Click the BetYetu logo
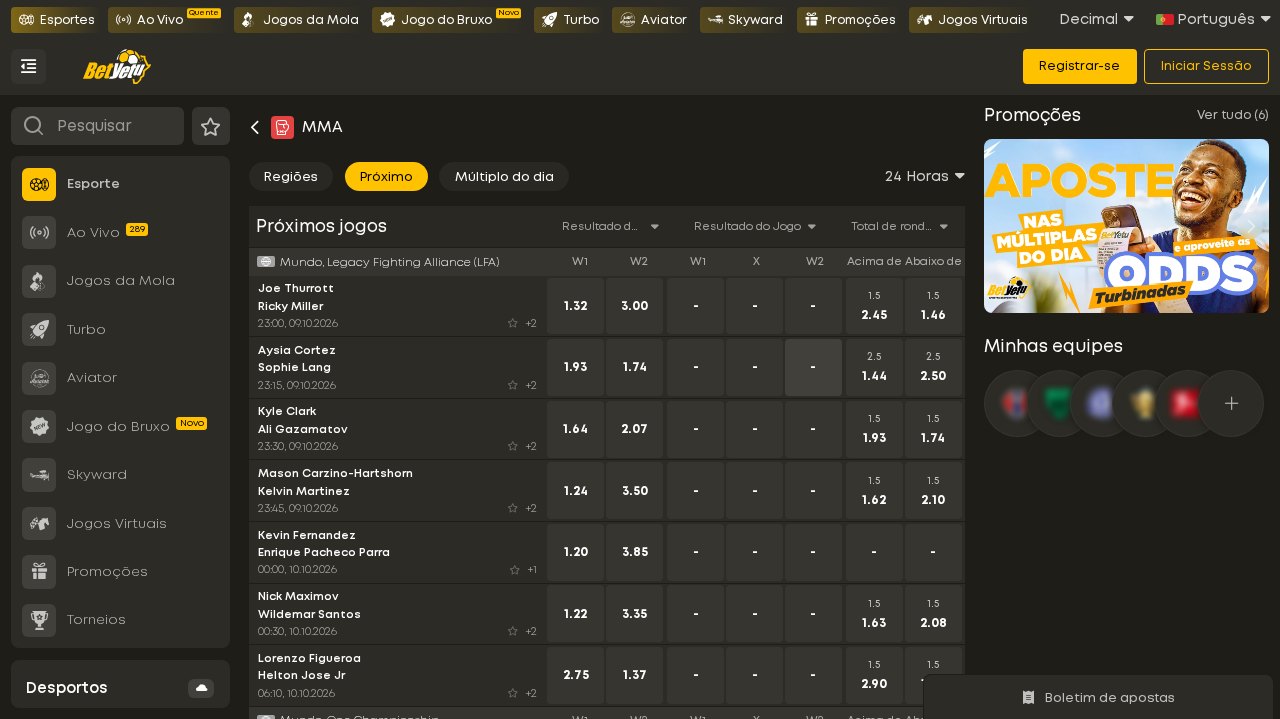 pyautogui.click(x=117, y=67)
